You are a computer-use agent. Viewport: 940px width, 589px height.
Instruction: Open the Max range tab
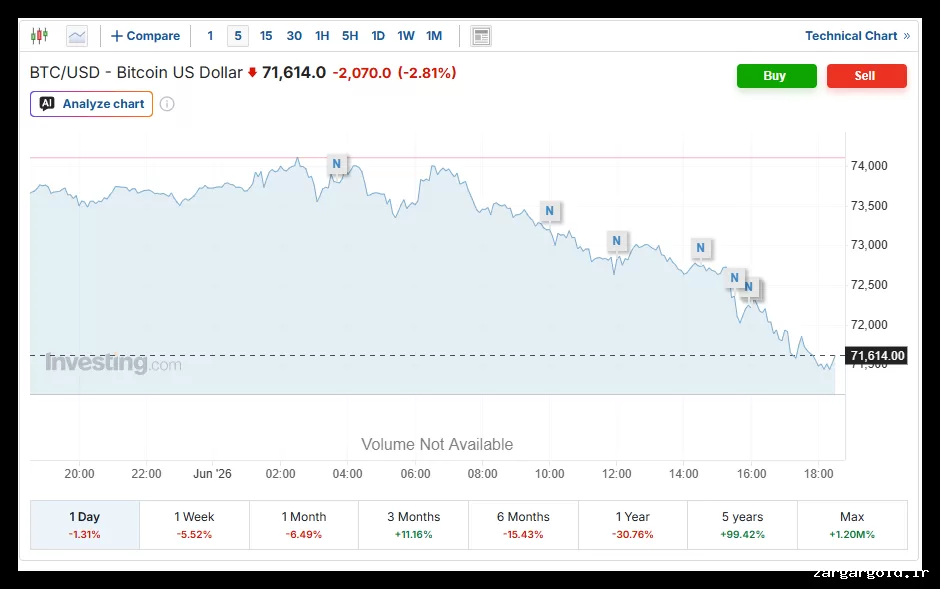[852, 525]
